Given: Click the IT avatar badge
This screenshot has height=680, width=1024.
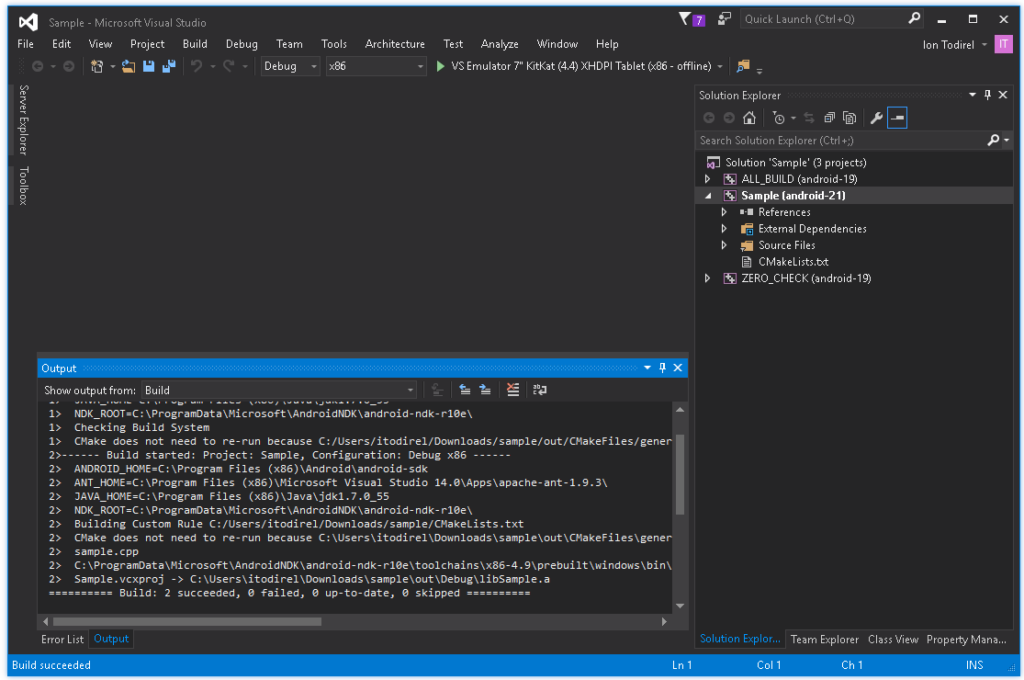Looking at the screenshot, I should pos(1002,44).
